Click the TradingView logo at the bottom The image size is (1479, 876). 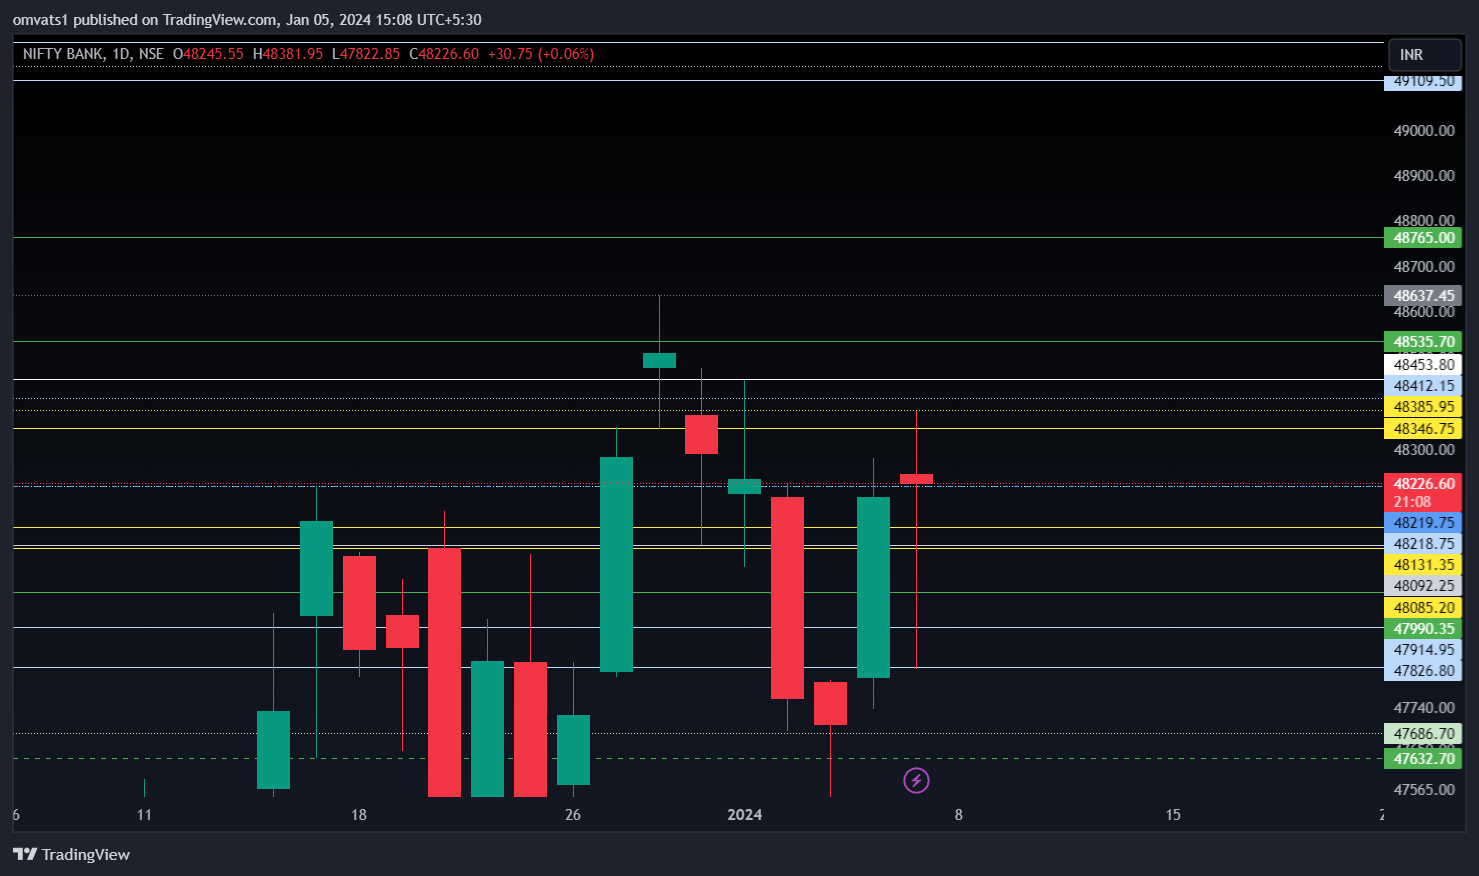[x=71, y=854]
